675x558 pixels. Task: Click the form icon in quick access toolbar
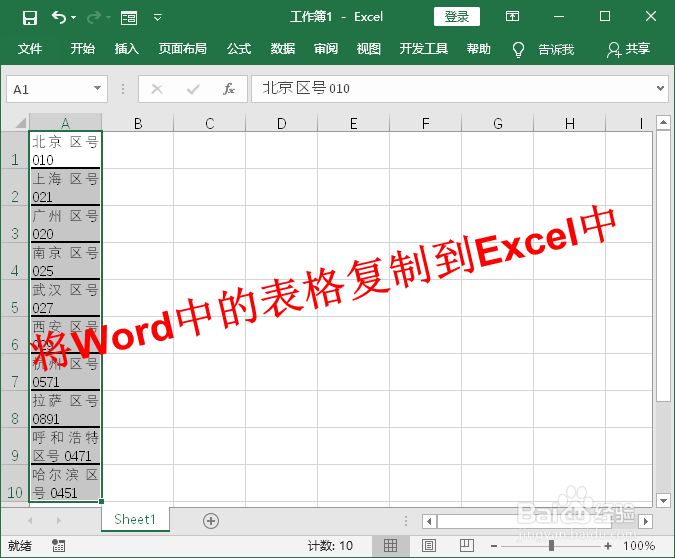[129, 18]
